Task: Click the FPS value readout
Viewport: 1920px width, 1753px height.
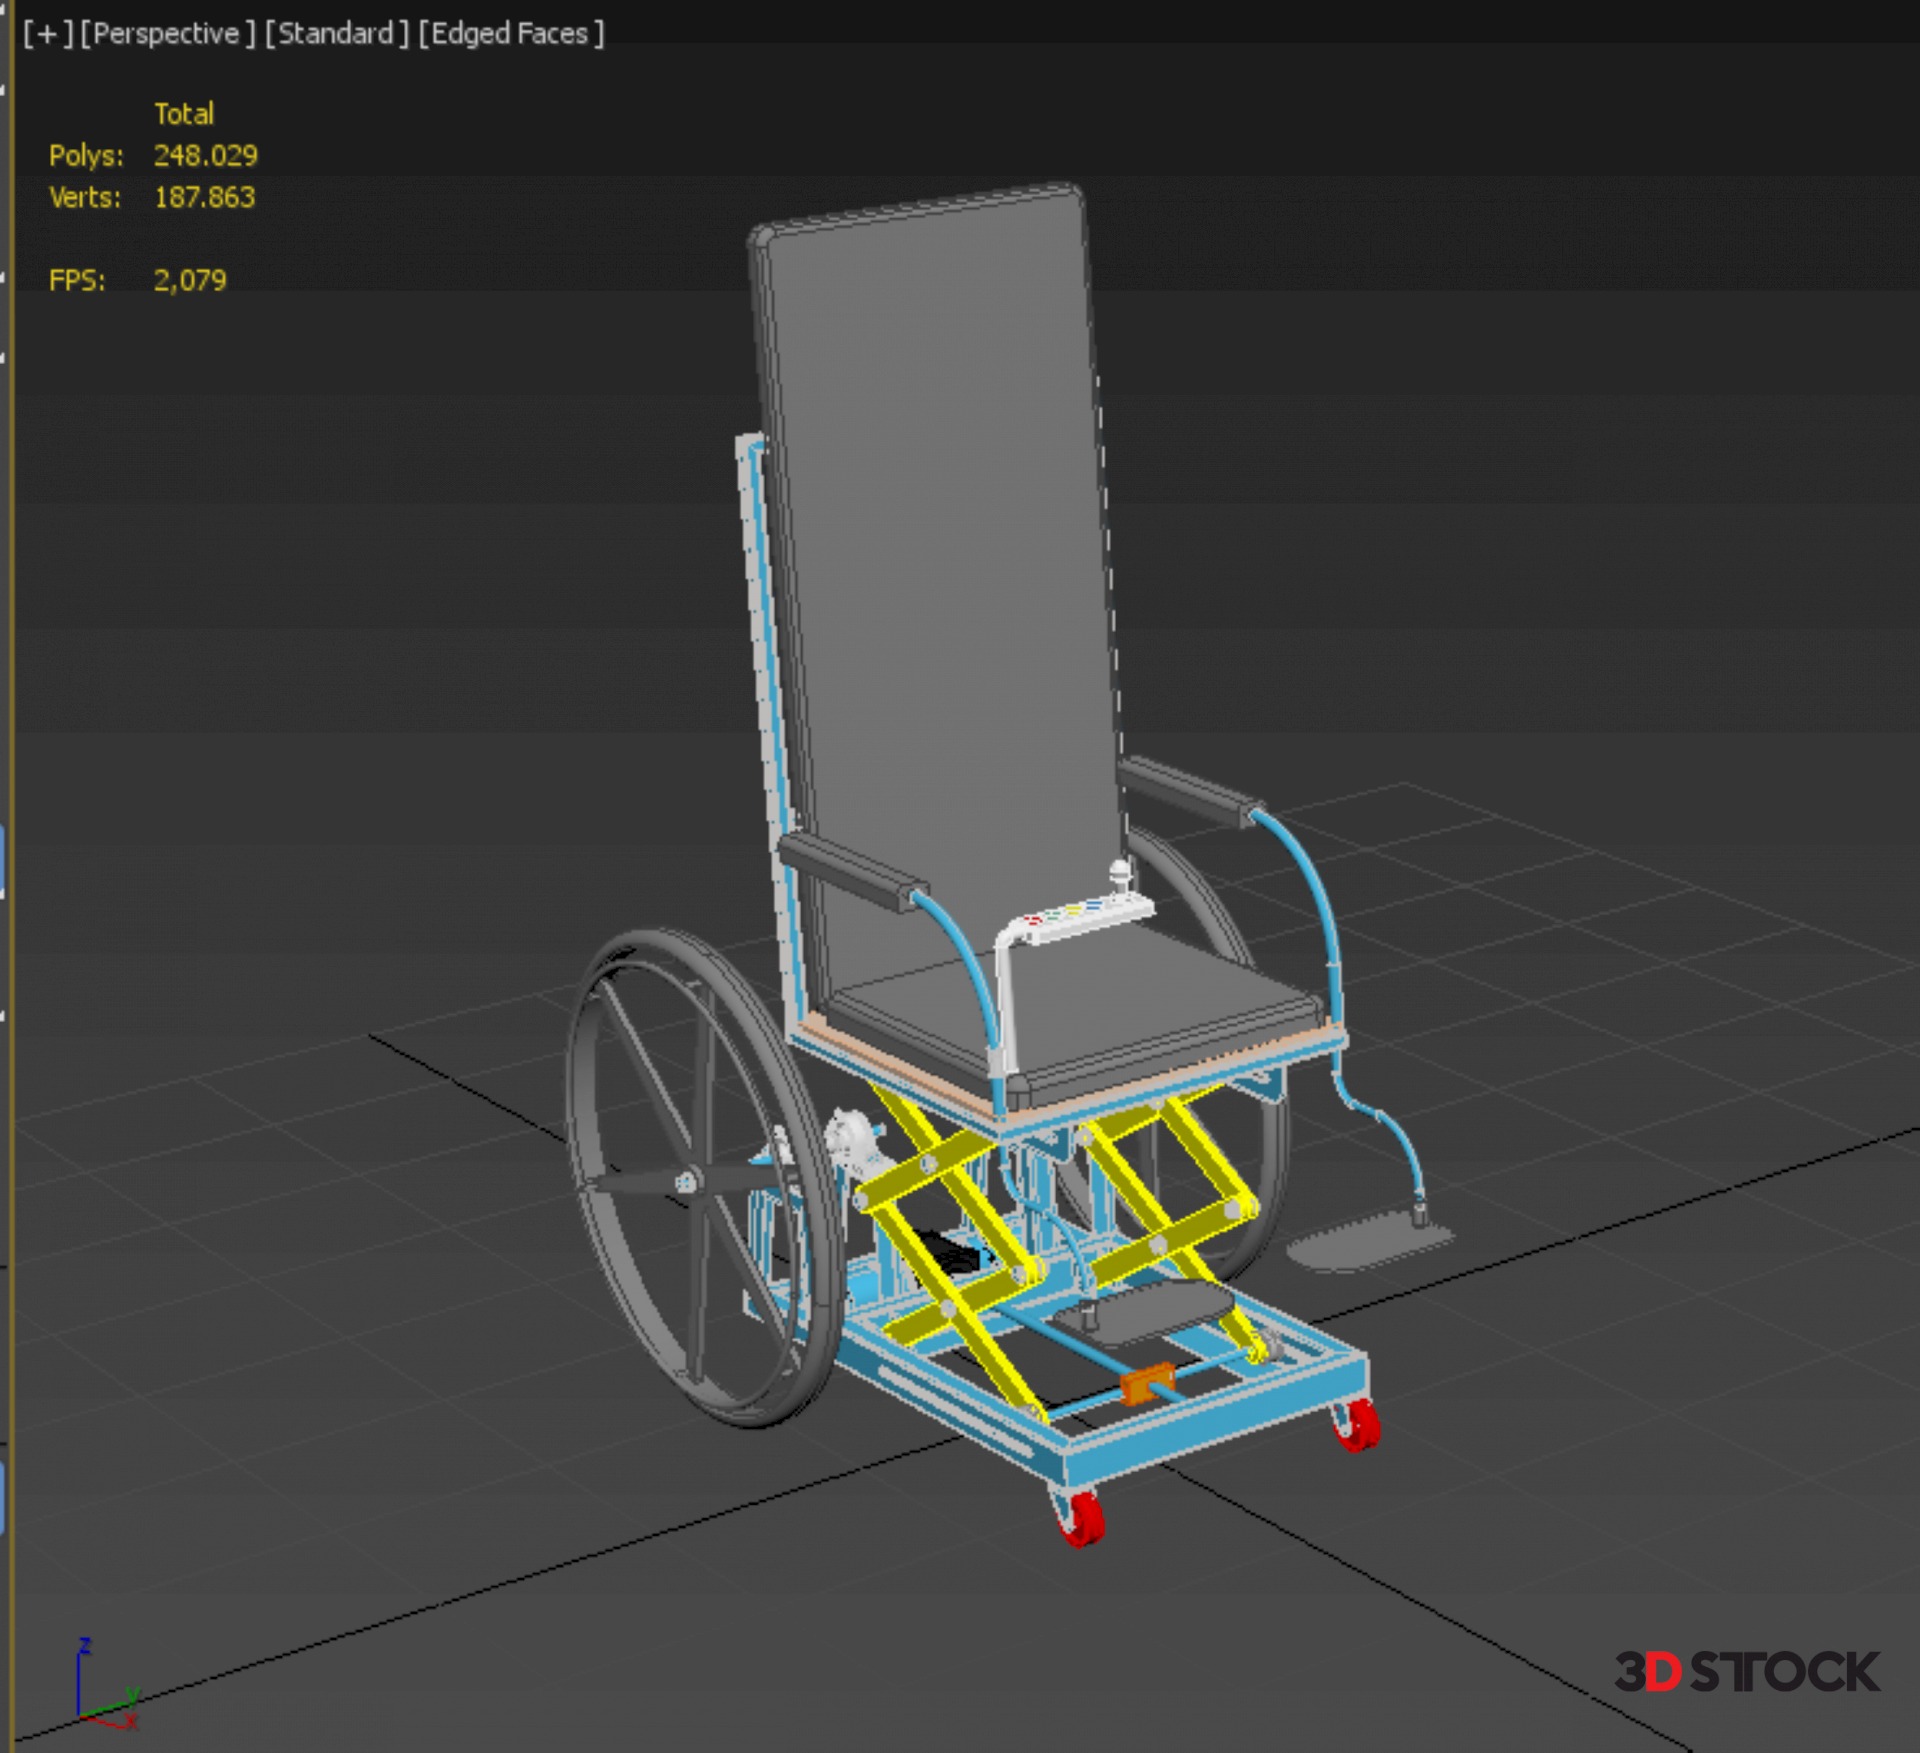Action: pos(190,280)
